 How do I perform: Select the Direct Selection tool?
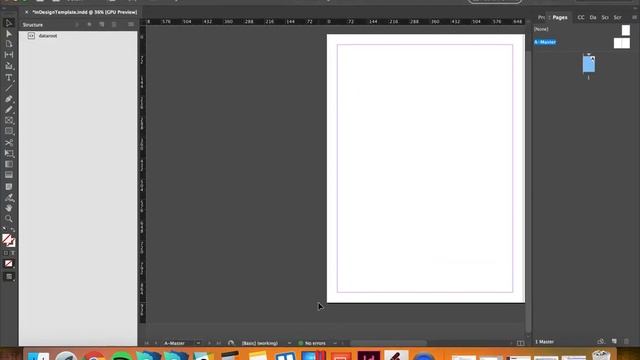pyautogui.click(x=9, y=33)
